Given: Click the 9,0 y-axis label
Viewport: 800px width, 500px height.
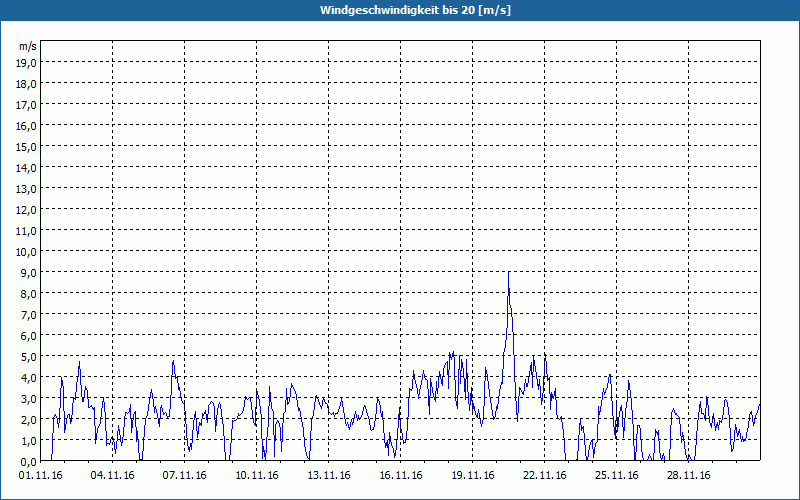Looking at the screenshot, I should pyautogui.click(x=28, y=273).
